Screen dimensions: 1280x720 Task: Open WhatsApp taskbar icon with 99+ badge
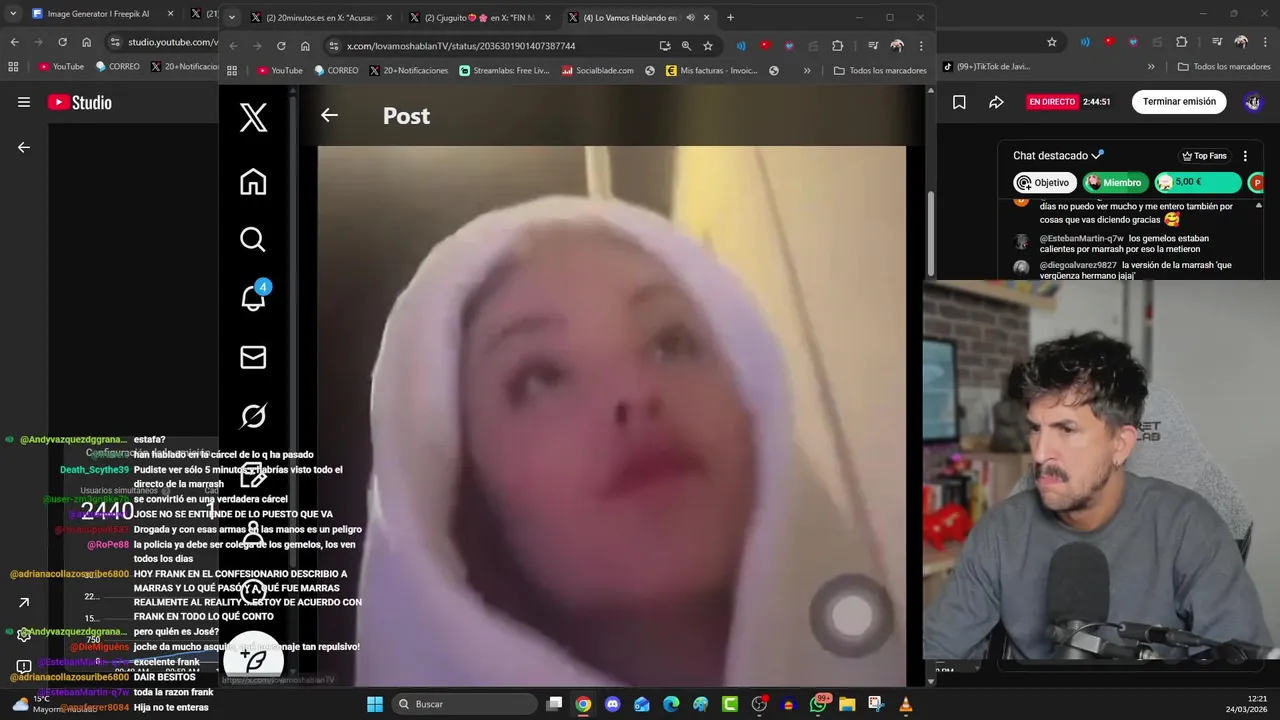(819, 704)
